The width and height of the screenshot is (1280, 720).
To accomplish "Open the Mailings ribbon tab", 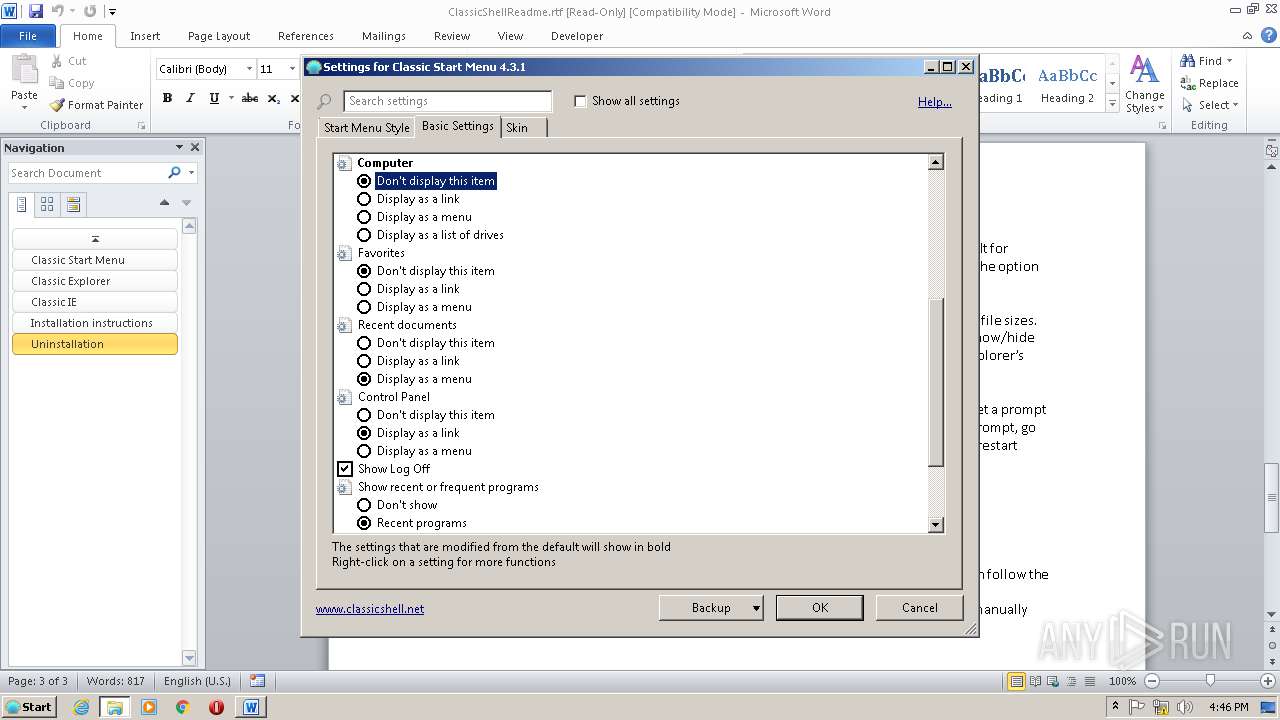I will pos(384,36).
